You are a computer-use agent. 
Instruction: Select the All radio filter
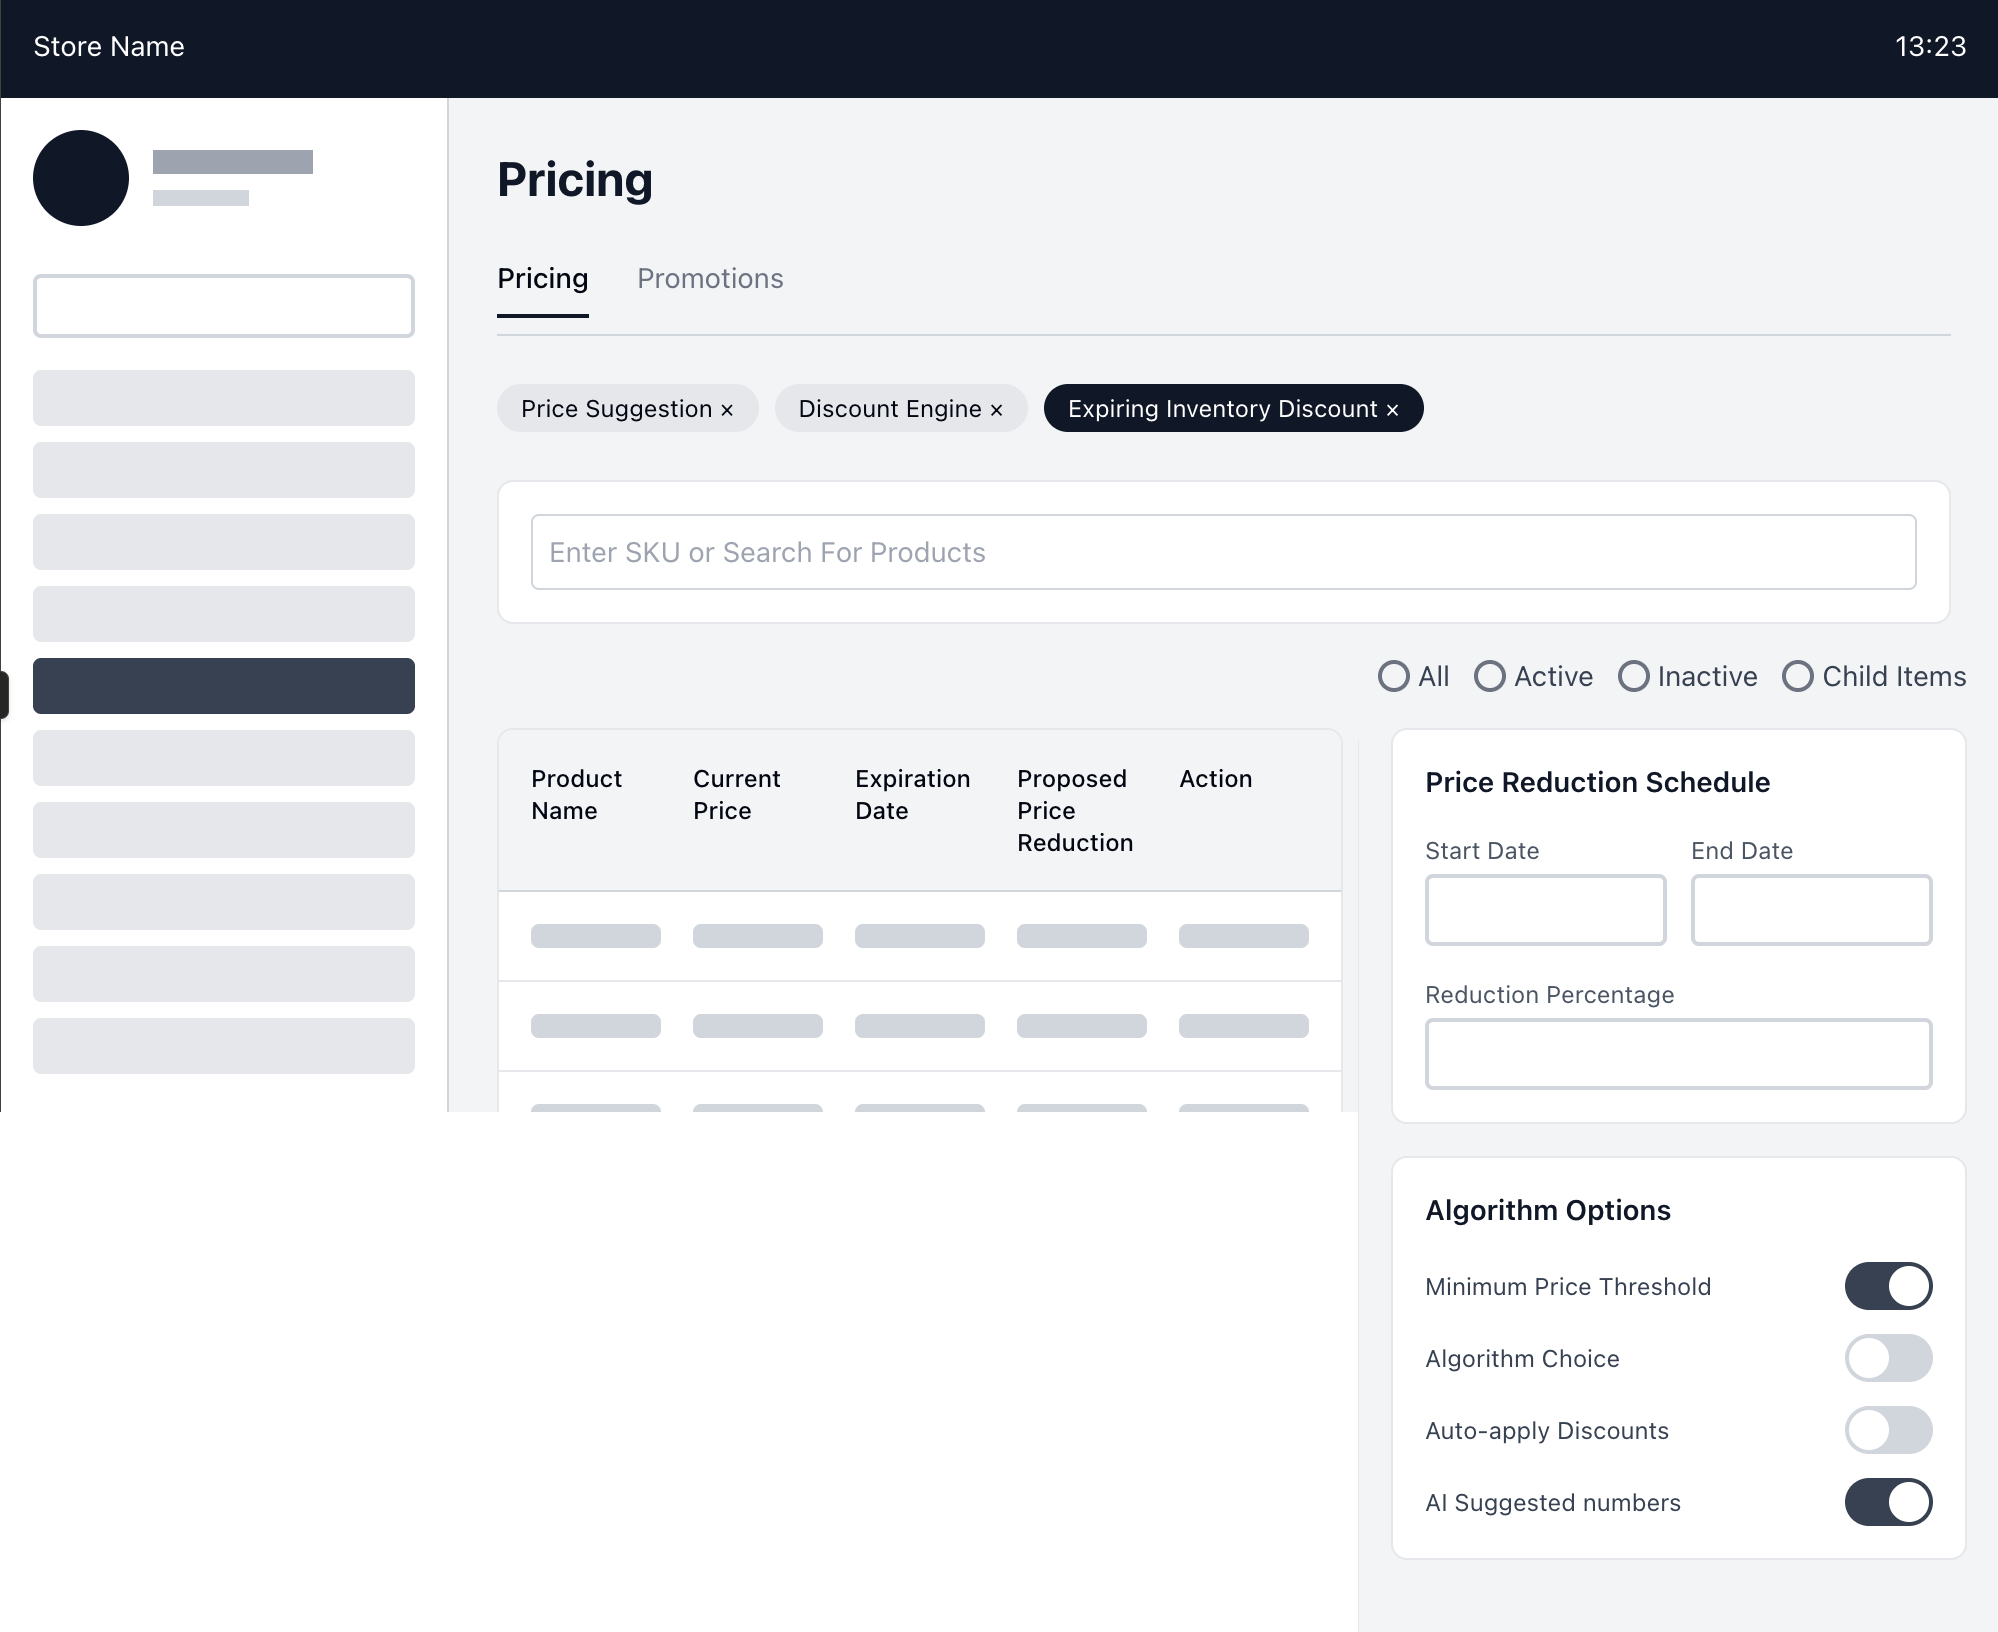pyautogui.click(x=1394, y=677)
